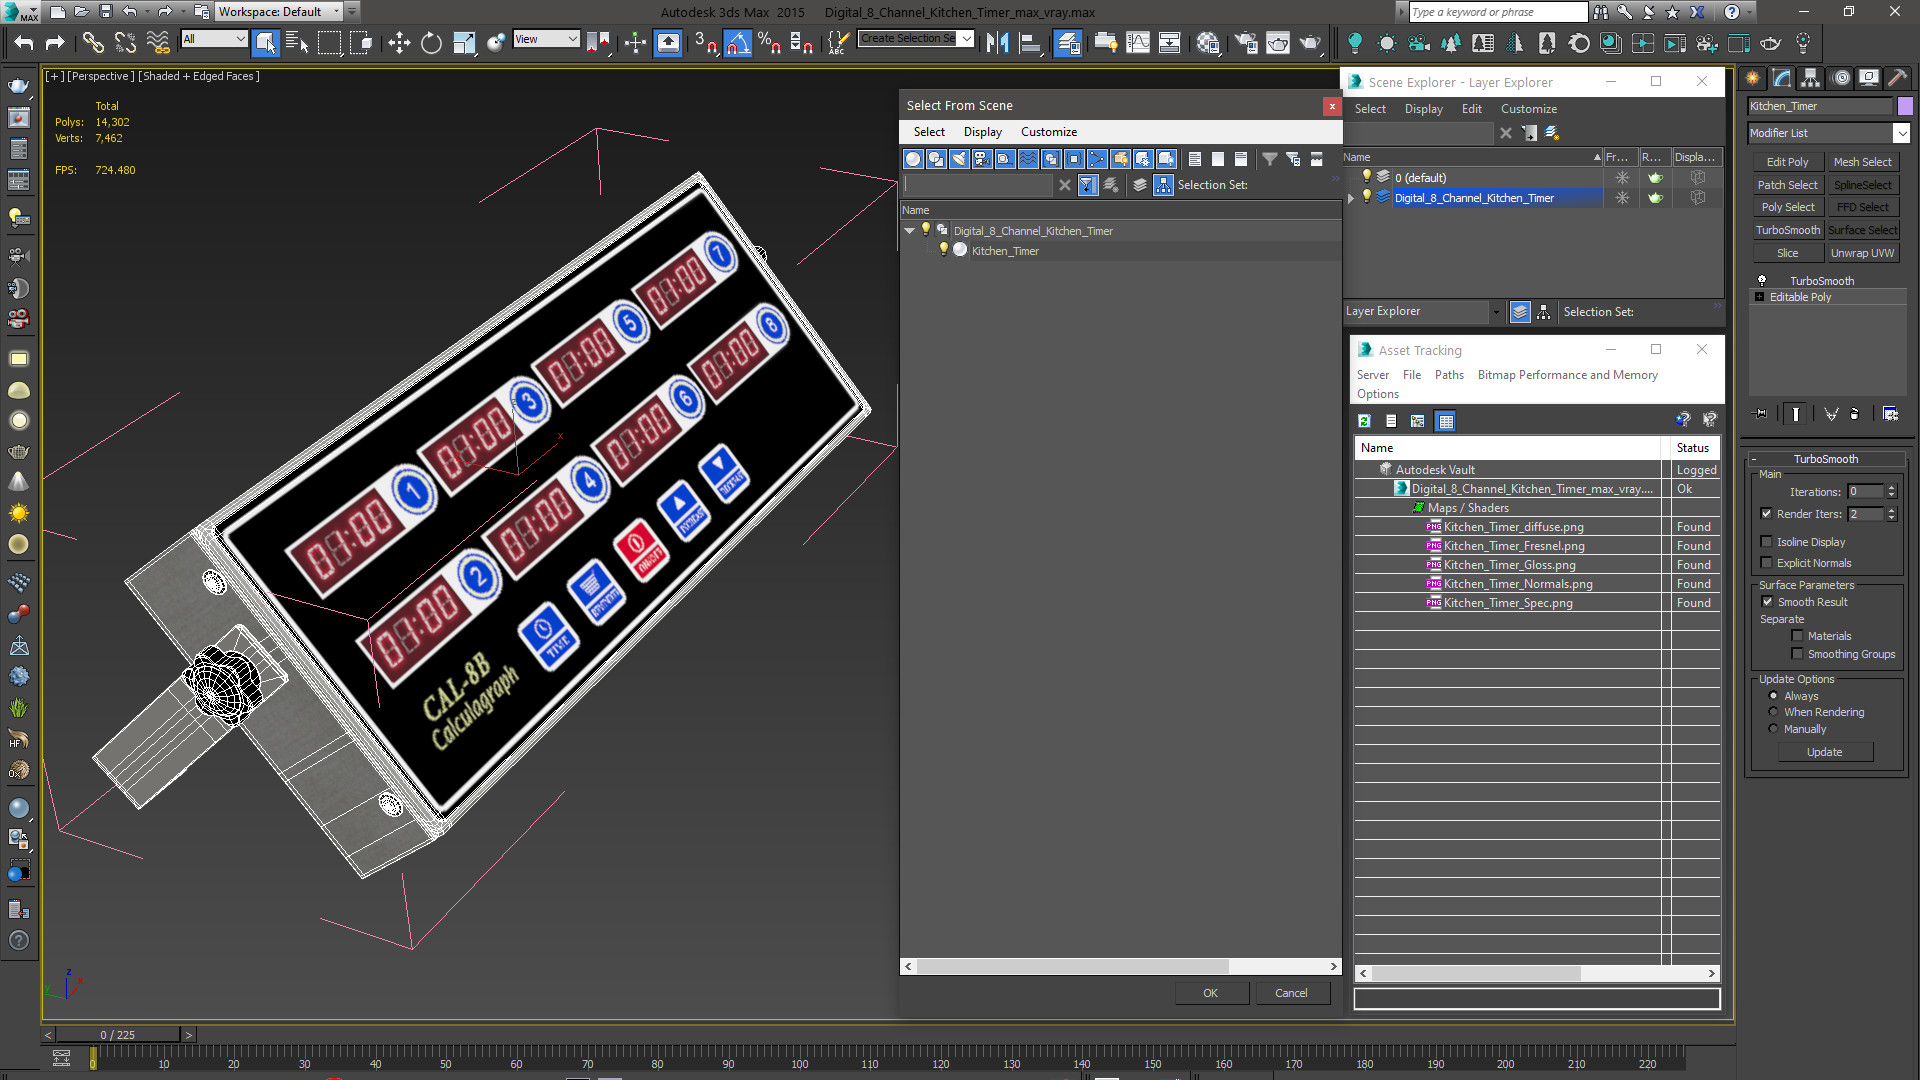
Task: Select the When Rendering radio button
Action: pos(1774,712)
